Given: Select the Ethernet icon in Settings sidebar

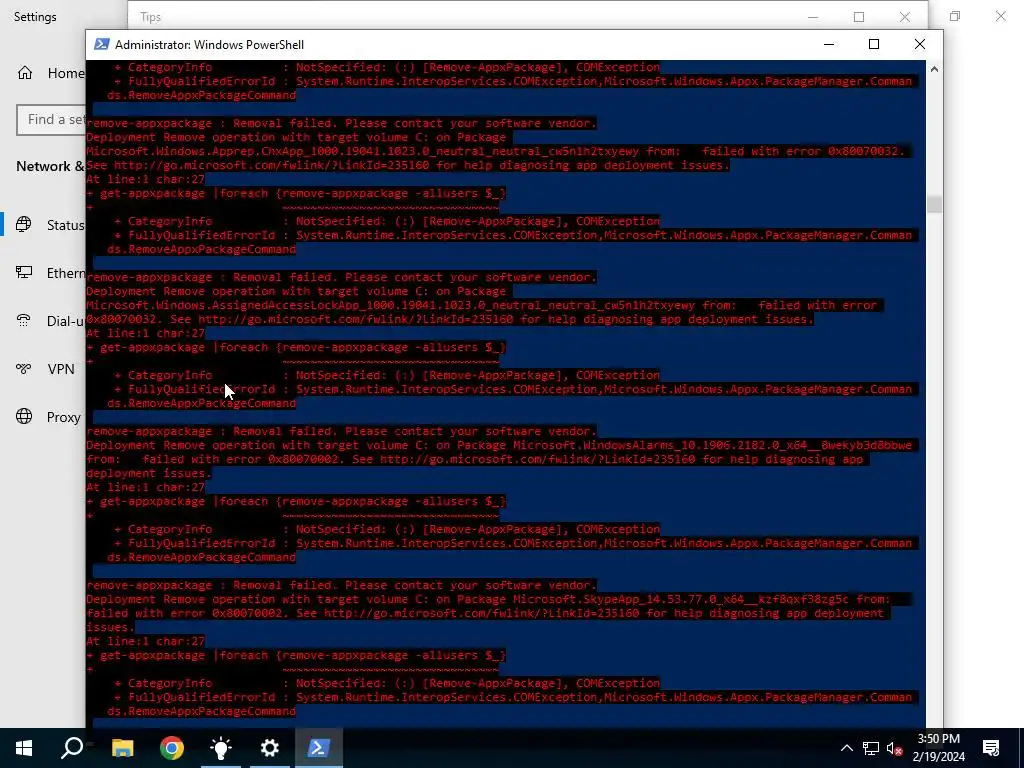Looking at the screenshot, I should (x=24, y=272).
